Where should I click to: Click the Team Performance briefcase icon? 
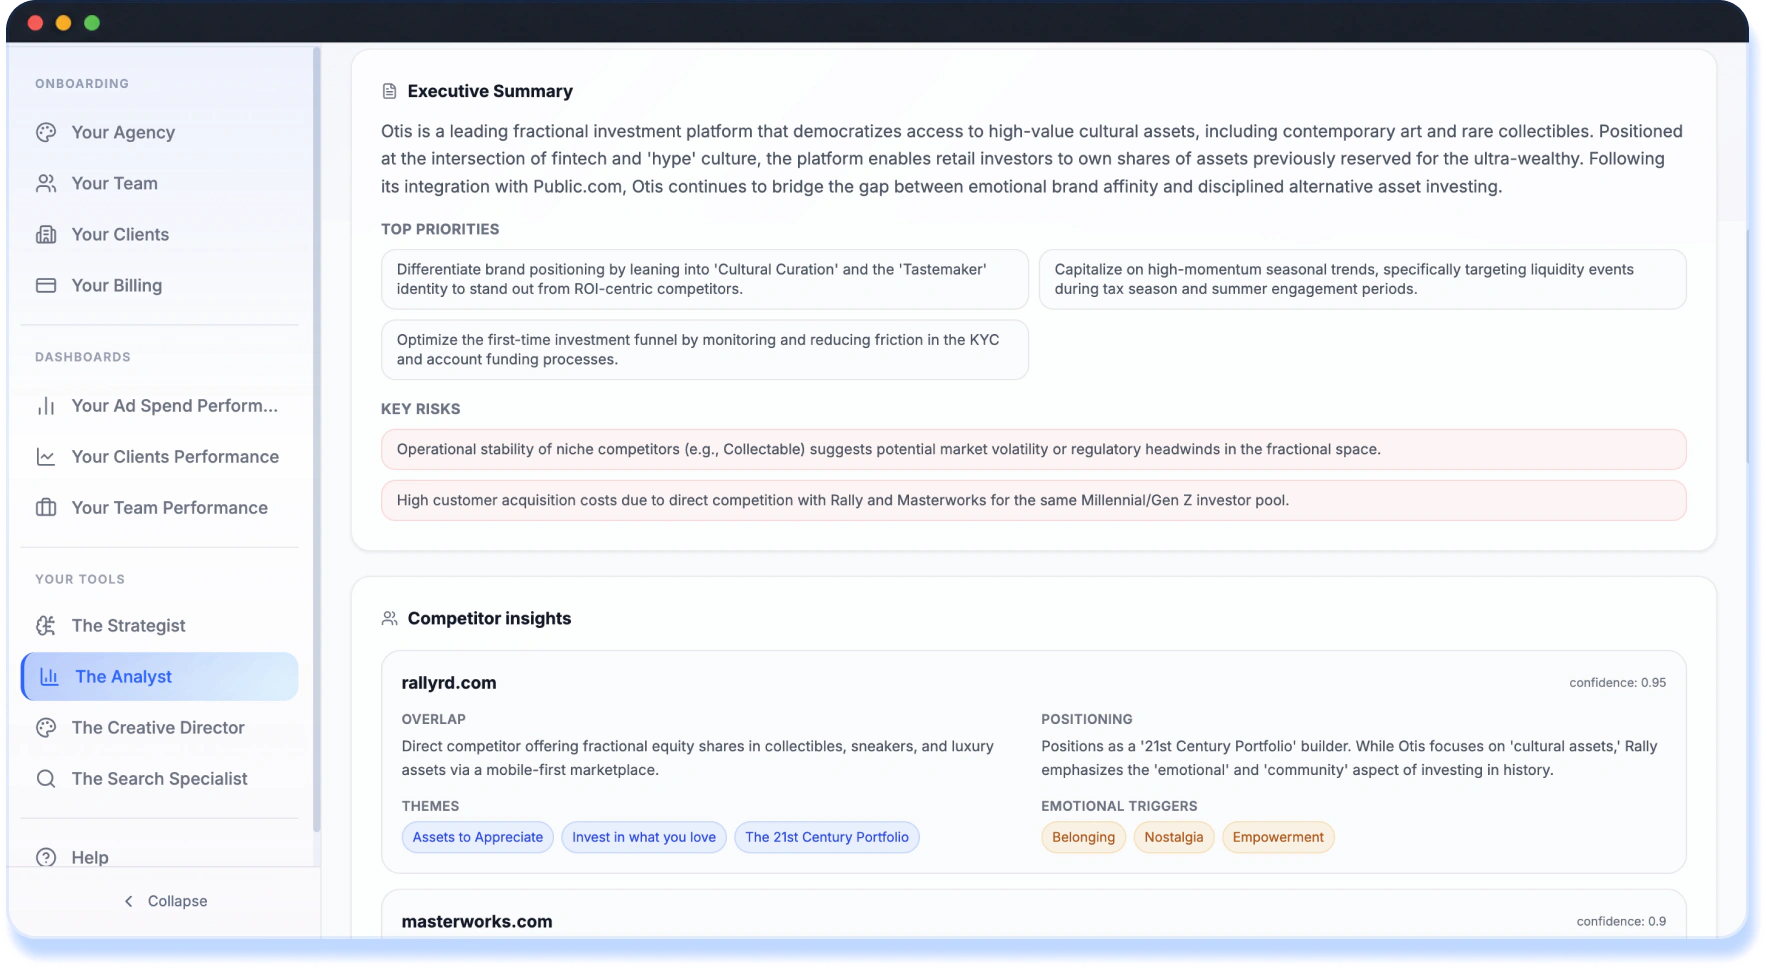pyautogui.click(x=46, y=507)
